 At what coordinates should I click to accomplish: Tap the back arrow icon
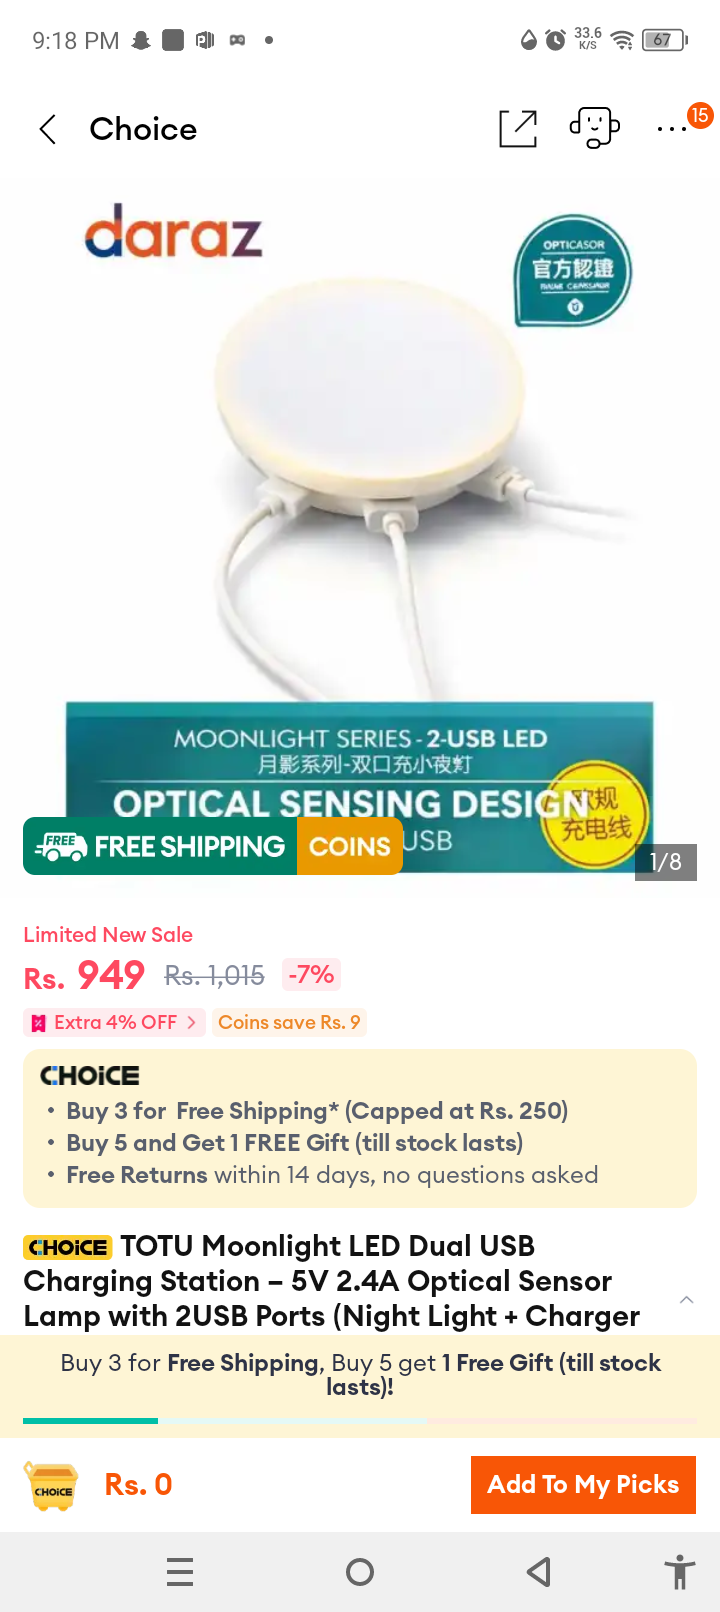click(47, 129)
